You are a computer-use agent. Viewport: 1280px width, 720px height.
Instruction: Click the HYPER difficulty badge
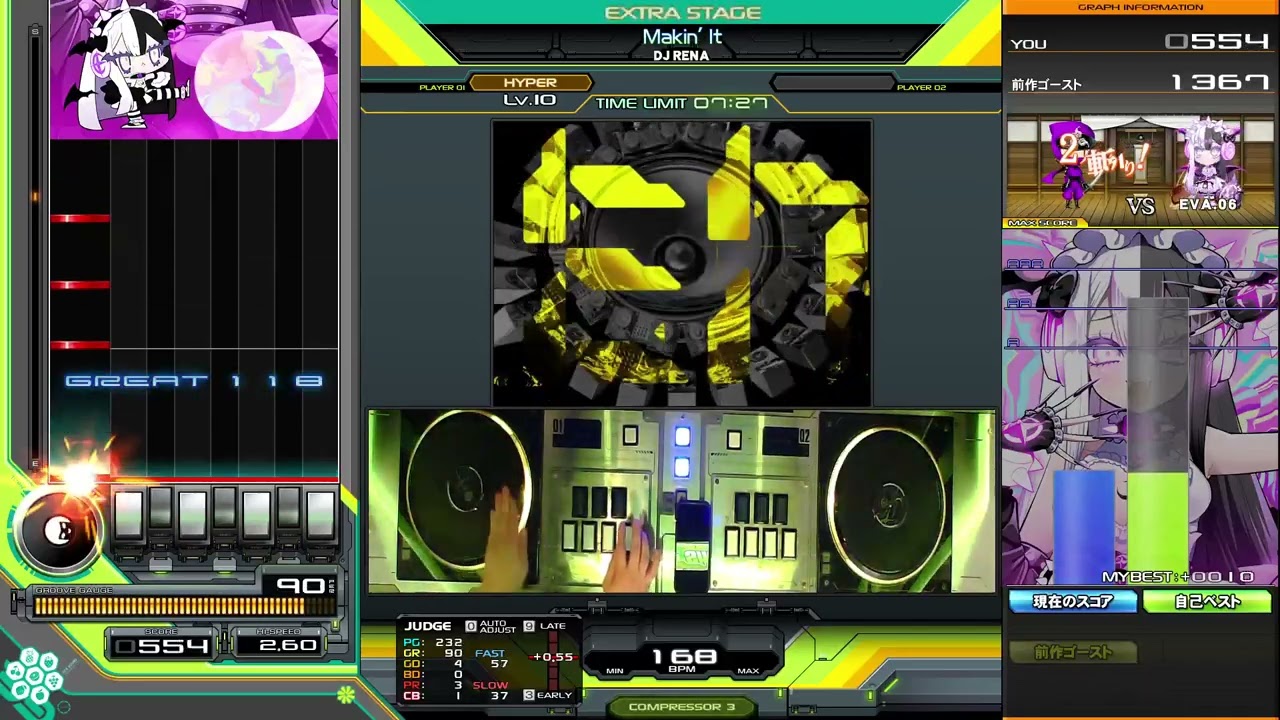click(530, 83)
